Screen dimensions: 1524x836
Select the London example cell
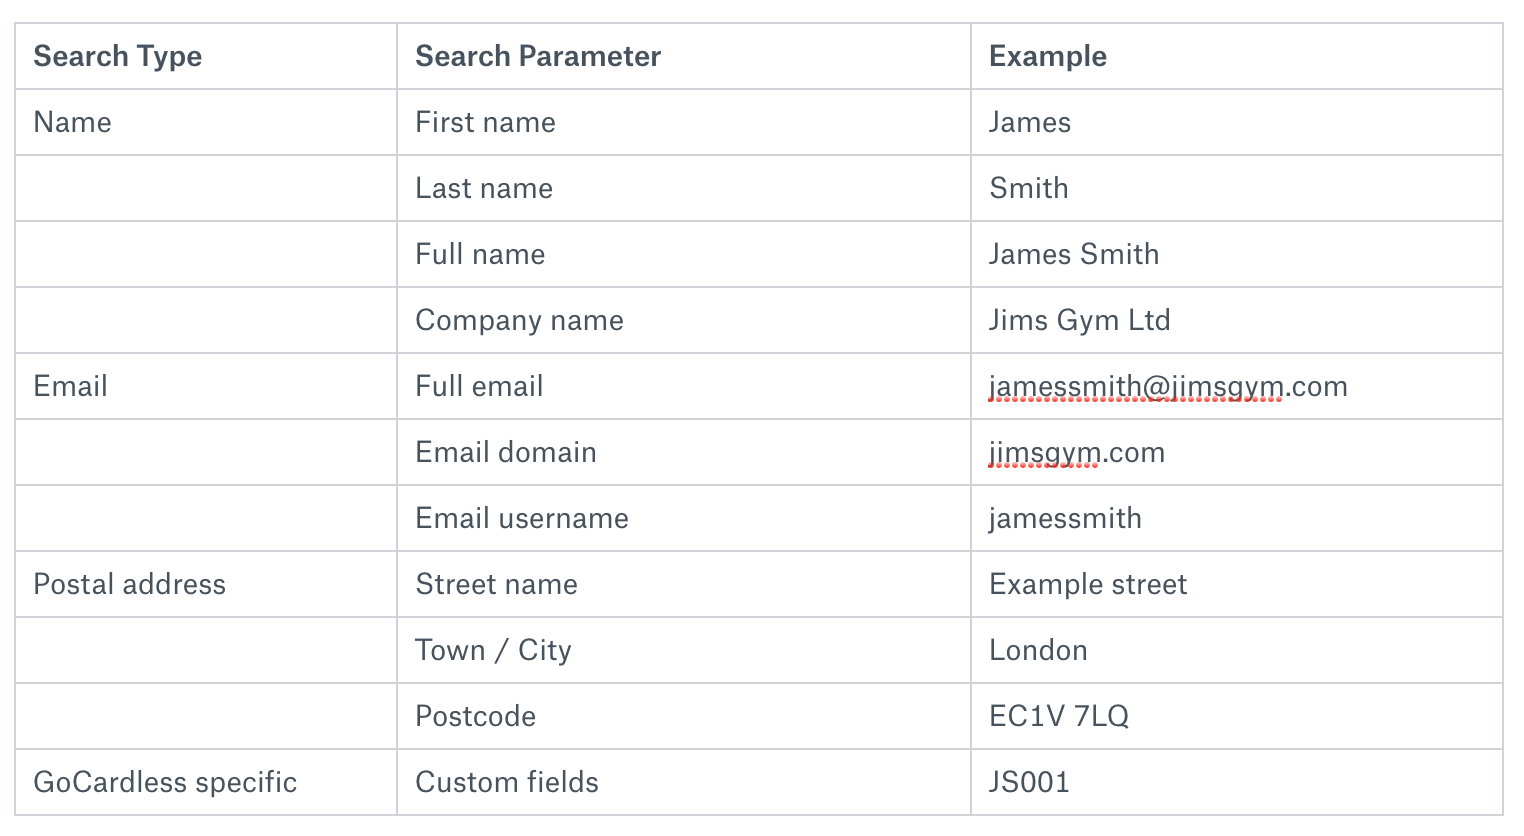coord(1237,650)
